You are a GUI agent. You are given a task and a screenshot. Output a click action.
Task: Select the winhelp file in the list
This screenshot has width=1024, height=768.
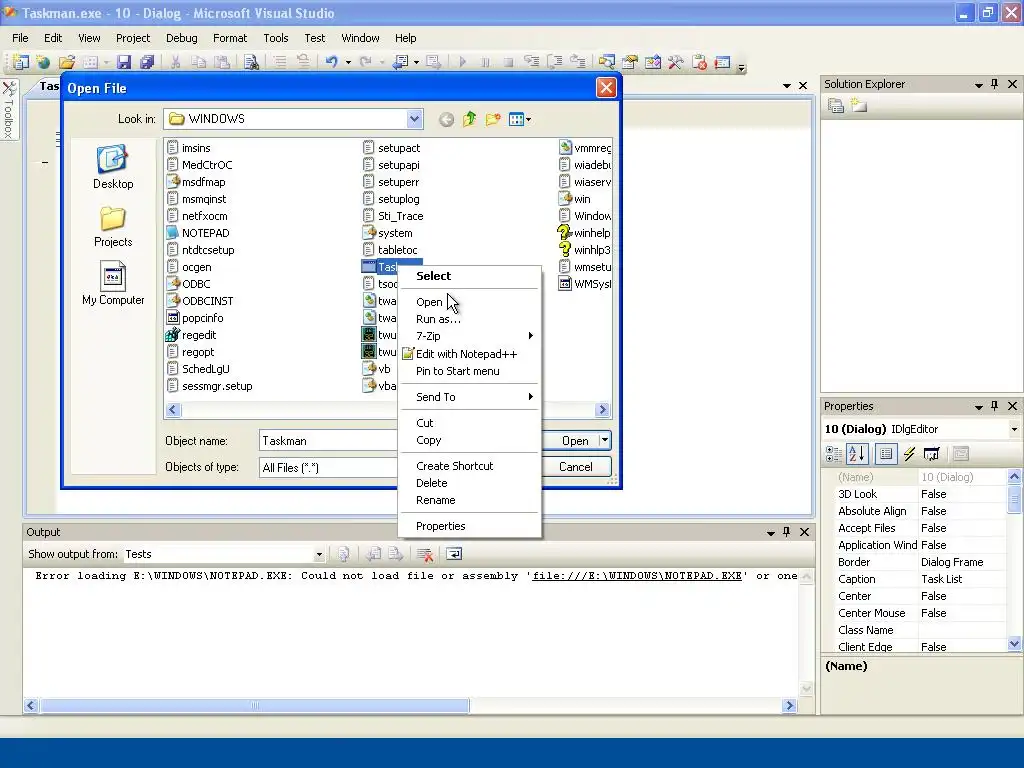click(x=584, y=232)
